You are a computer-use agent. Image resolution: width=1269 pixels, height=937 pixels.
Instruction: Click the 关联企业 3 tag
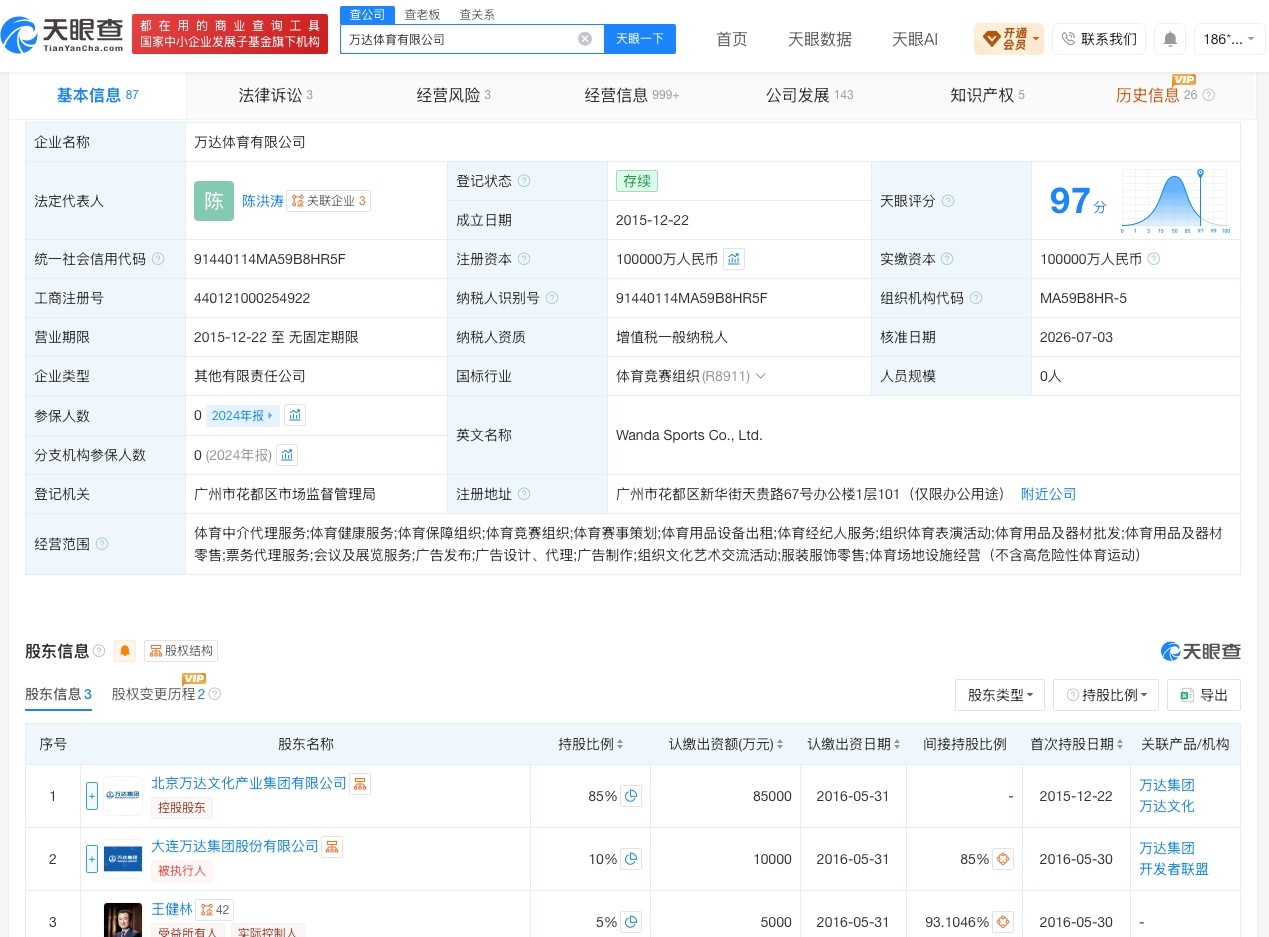pyautogui.click(x=329, y=201)
